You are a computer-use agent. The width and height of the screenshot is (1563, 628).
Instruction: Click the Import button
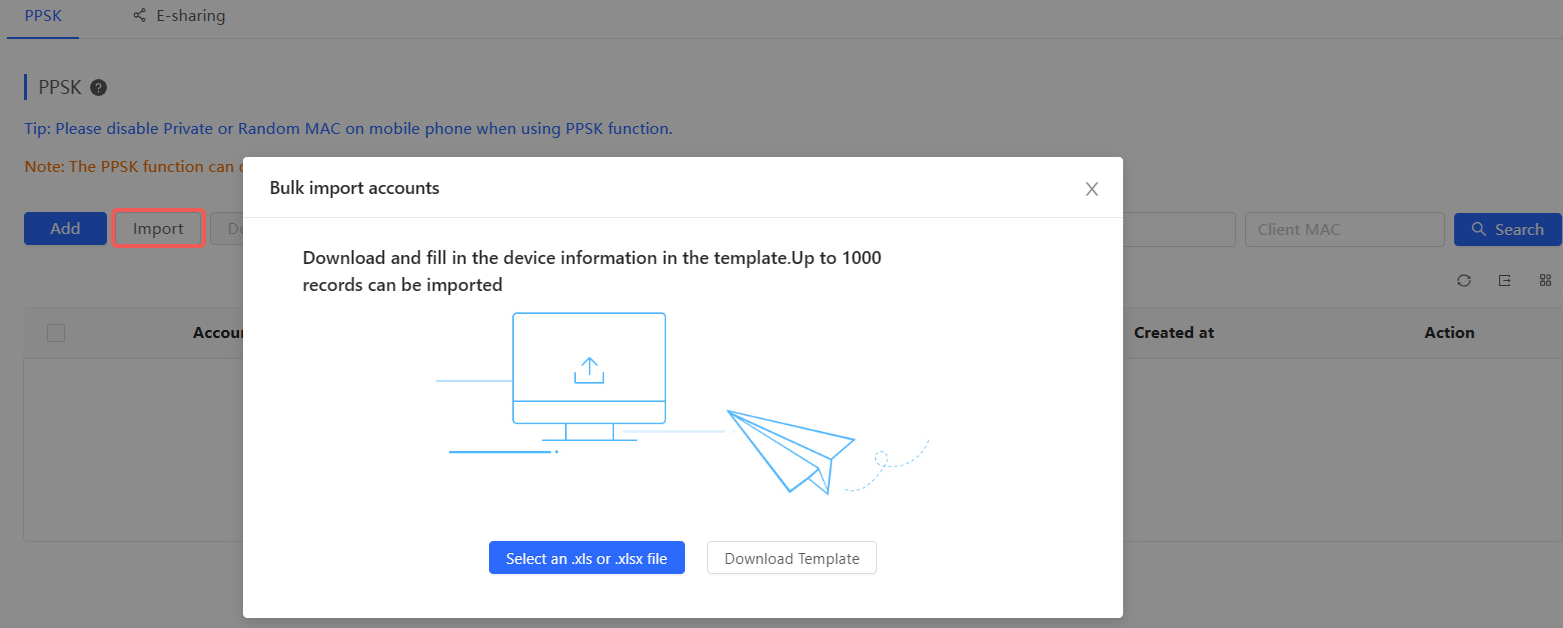click(158, 229)
